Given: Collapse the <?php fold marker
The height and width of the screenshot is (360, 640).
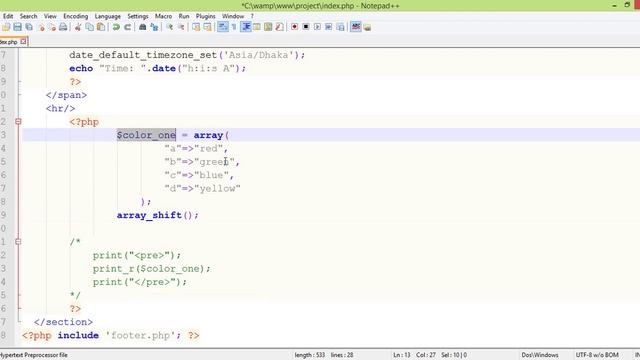Looking at the screenshot, I should [18, 122].
